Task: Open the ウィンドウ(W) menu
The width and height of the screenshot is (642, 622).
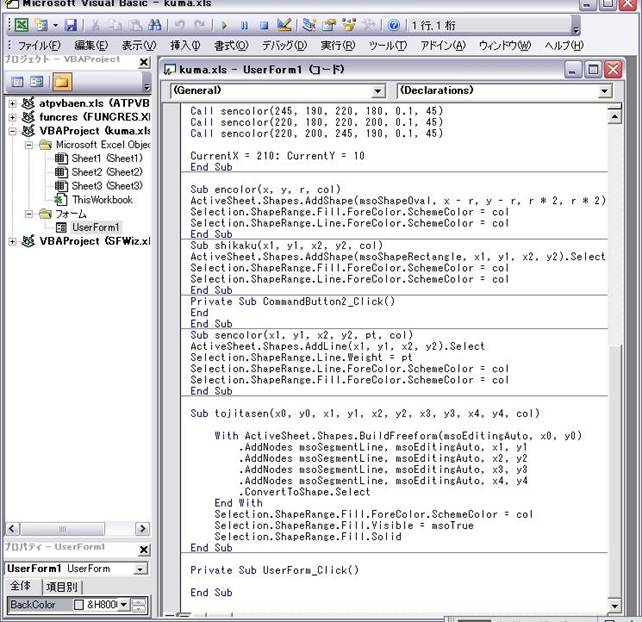Action: click(505, 45)
